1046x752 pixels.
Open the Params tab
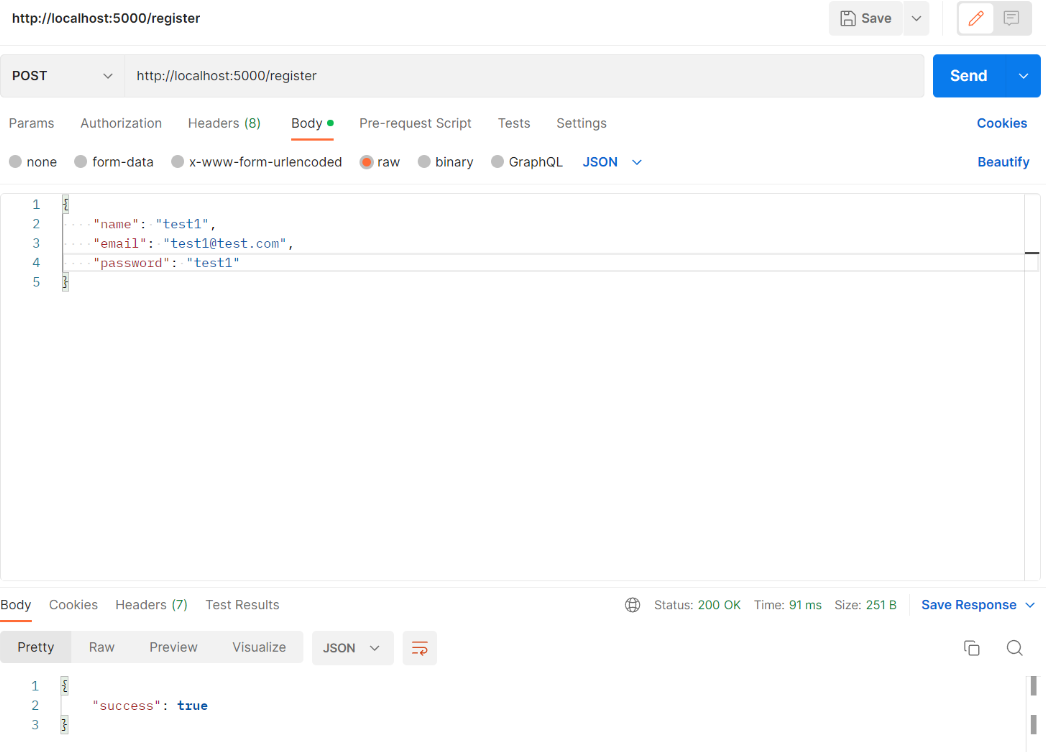pos(31,123)
